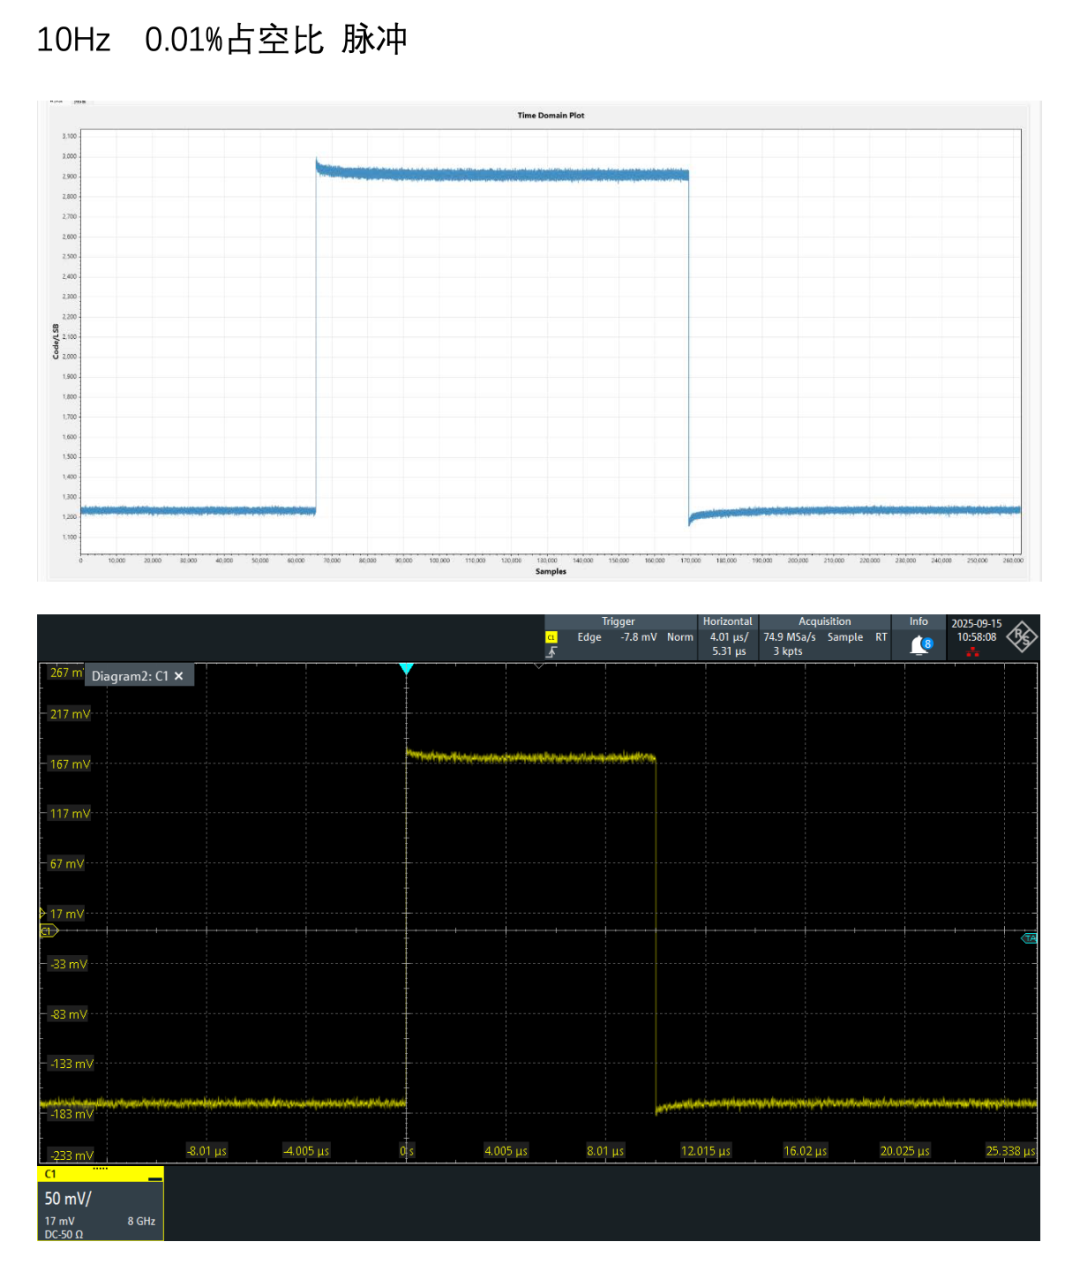Click the C1 ground level marker
Screen dimensions: 1080x1264
pos(48,931)
